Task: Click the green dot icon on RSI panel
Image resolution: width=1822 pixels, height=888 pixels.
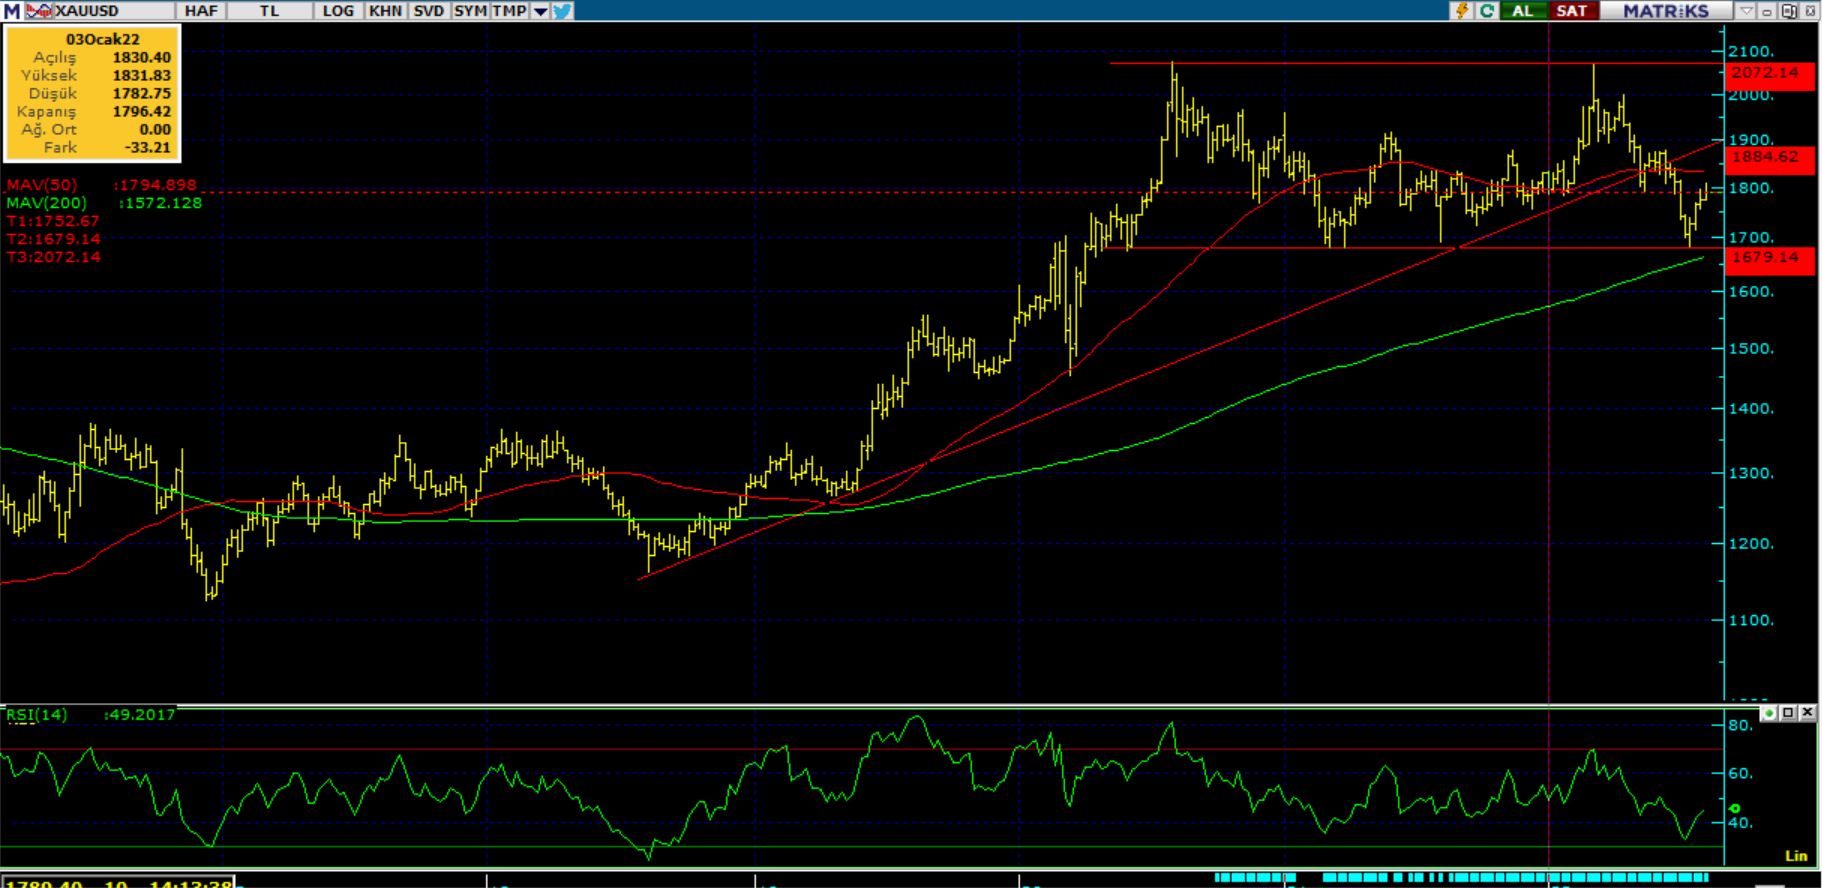Action: click(x=1769, y=713)
